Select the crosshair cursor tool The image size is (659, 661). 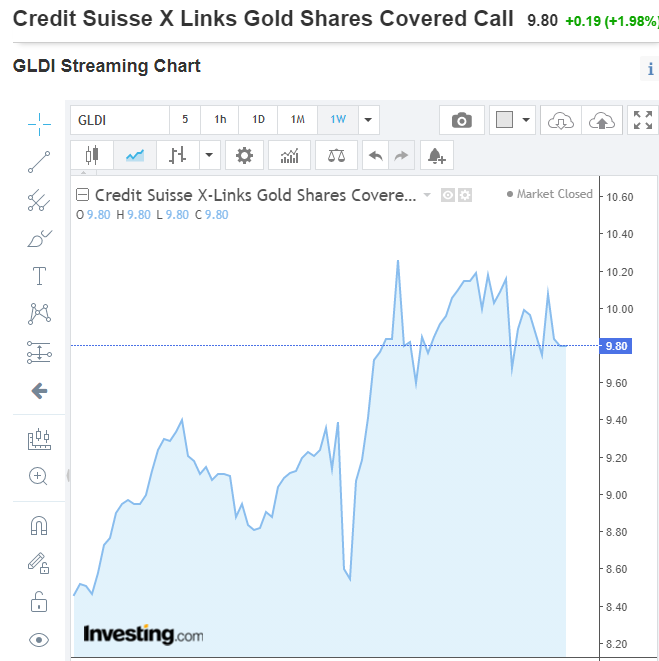[39, 124]
